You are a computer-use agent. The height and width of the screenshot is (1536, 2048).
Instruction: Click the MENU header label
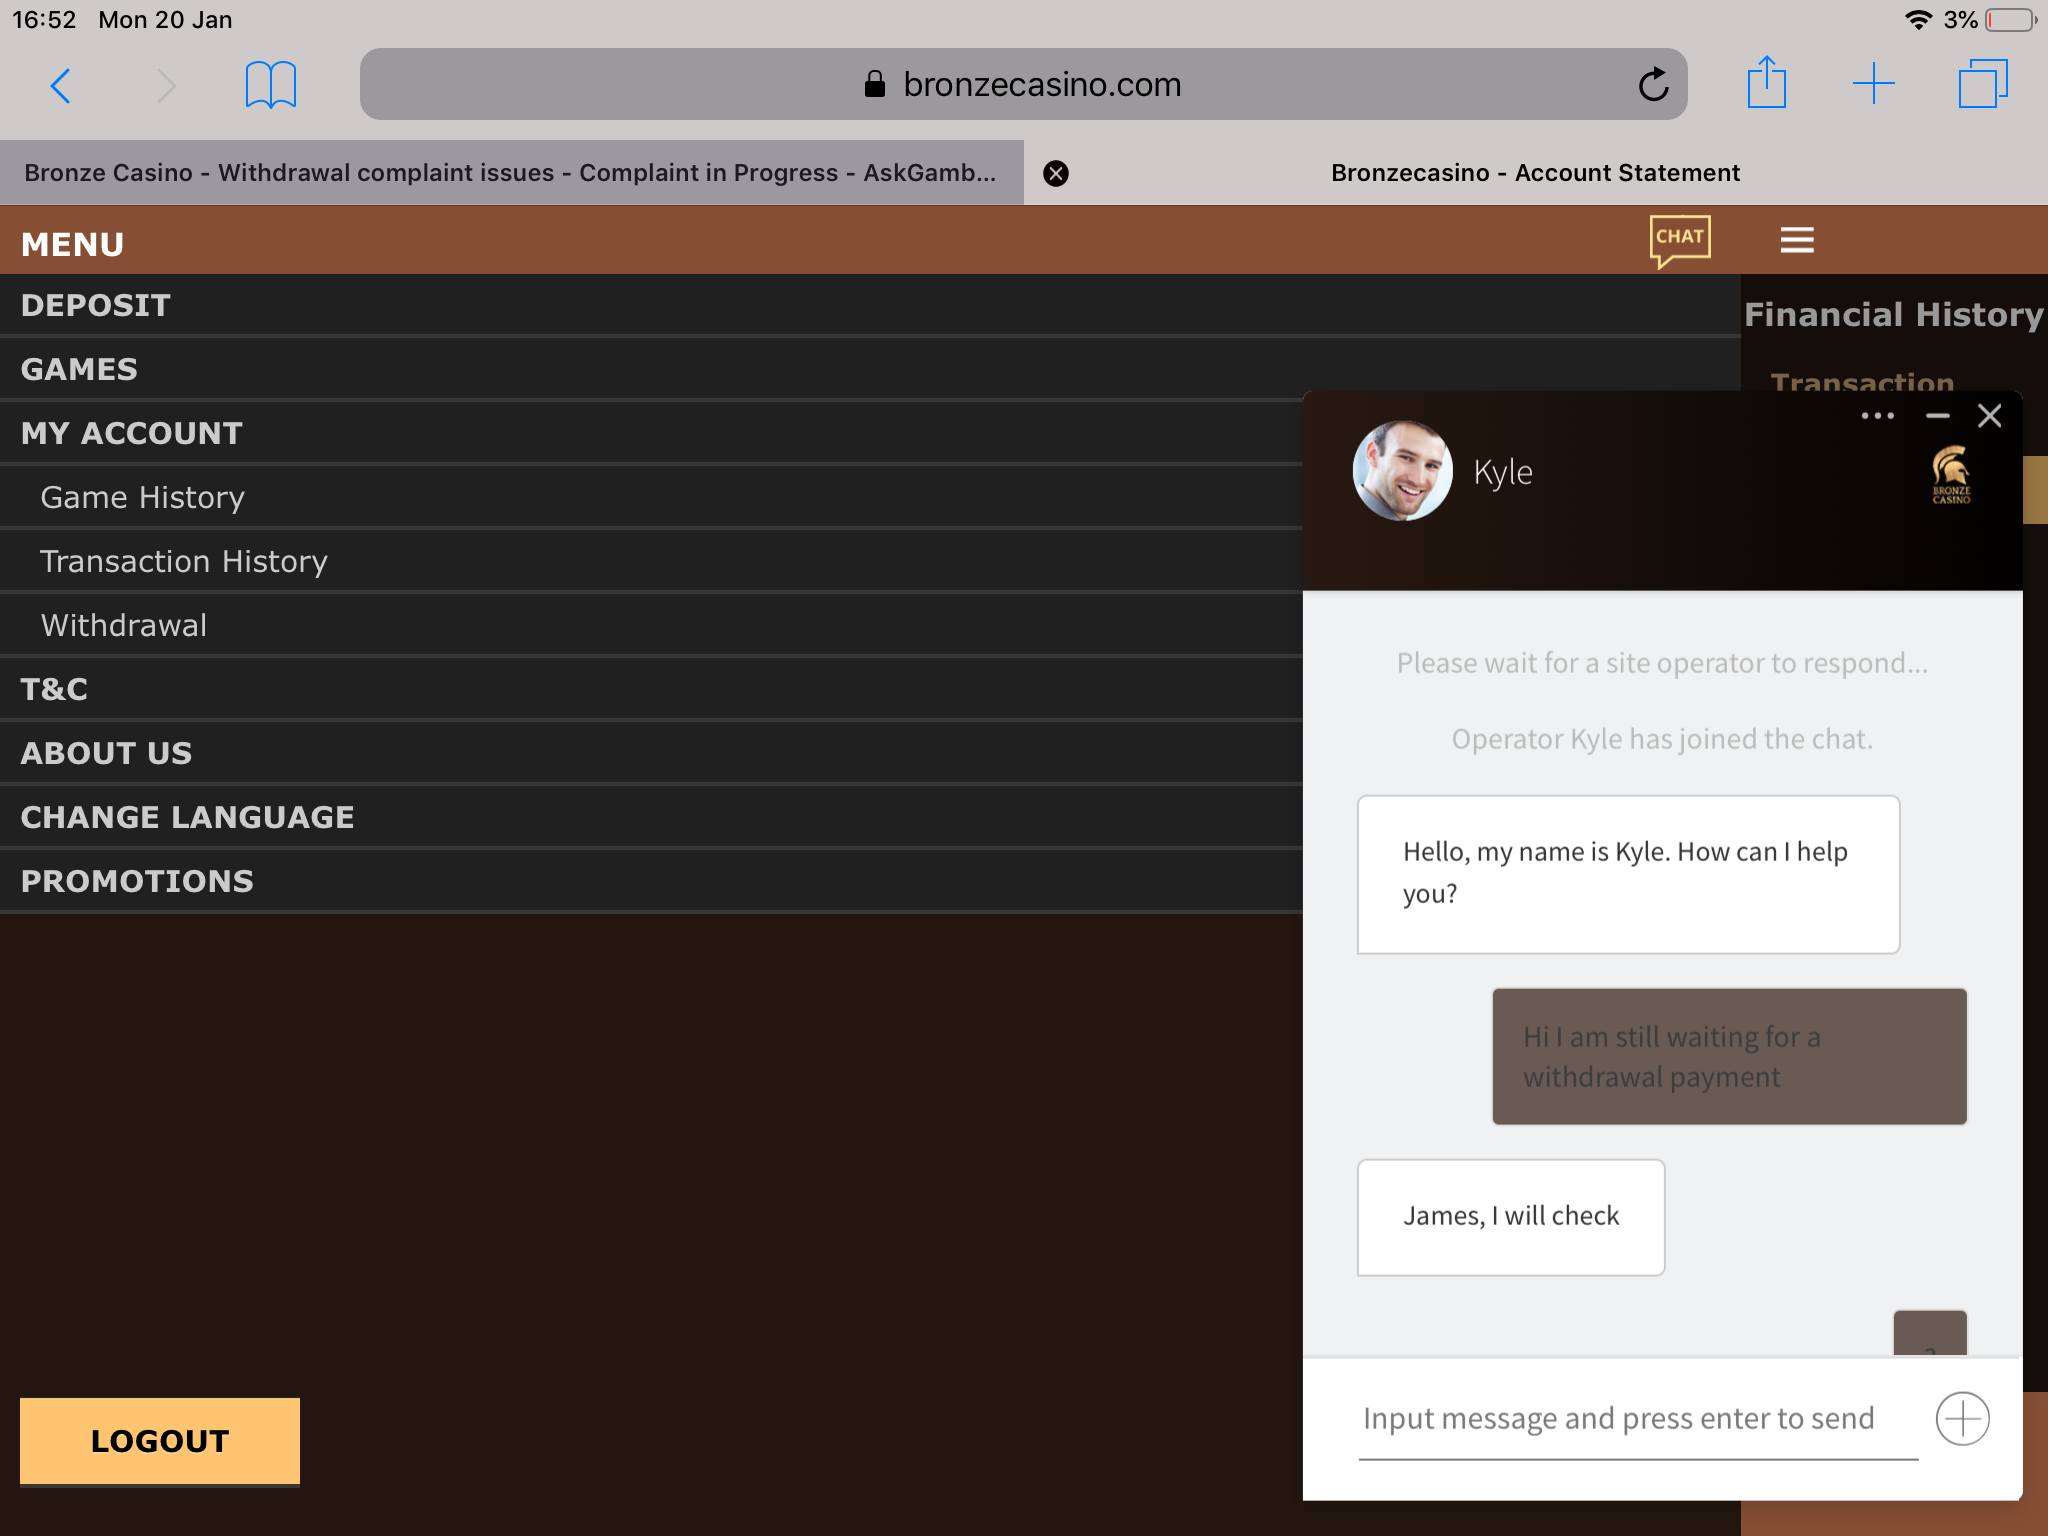click(73, 244)
